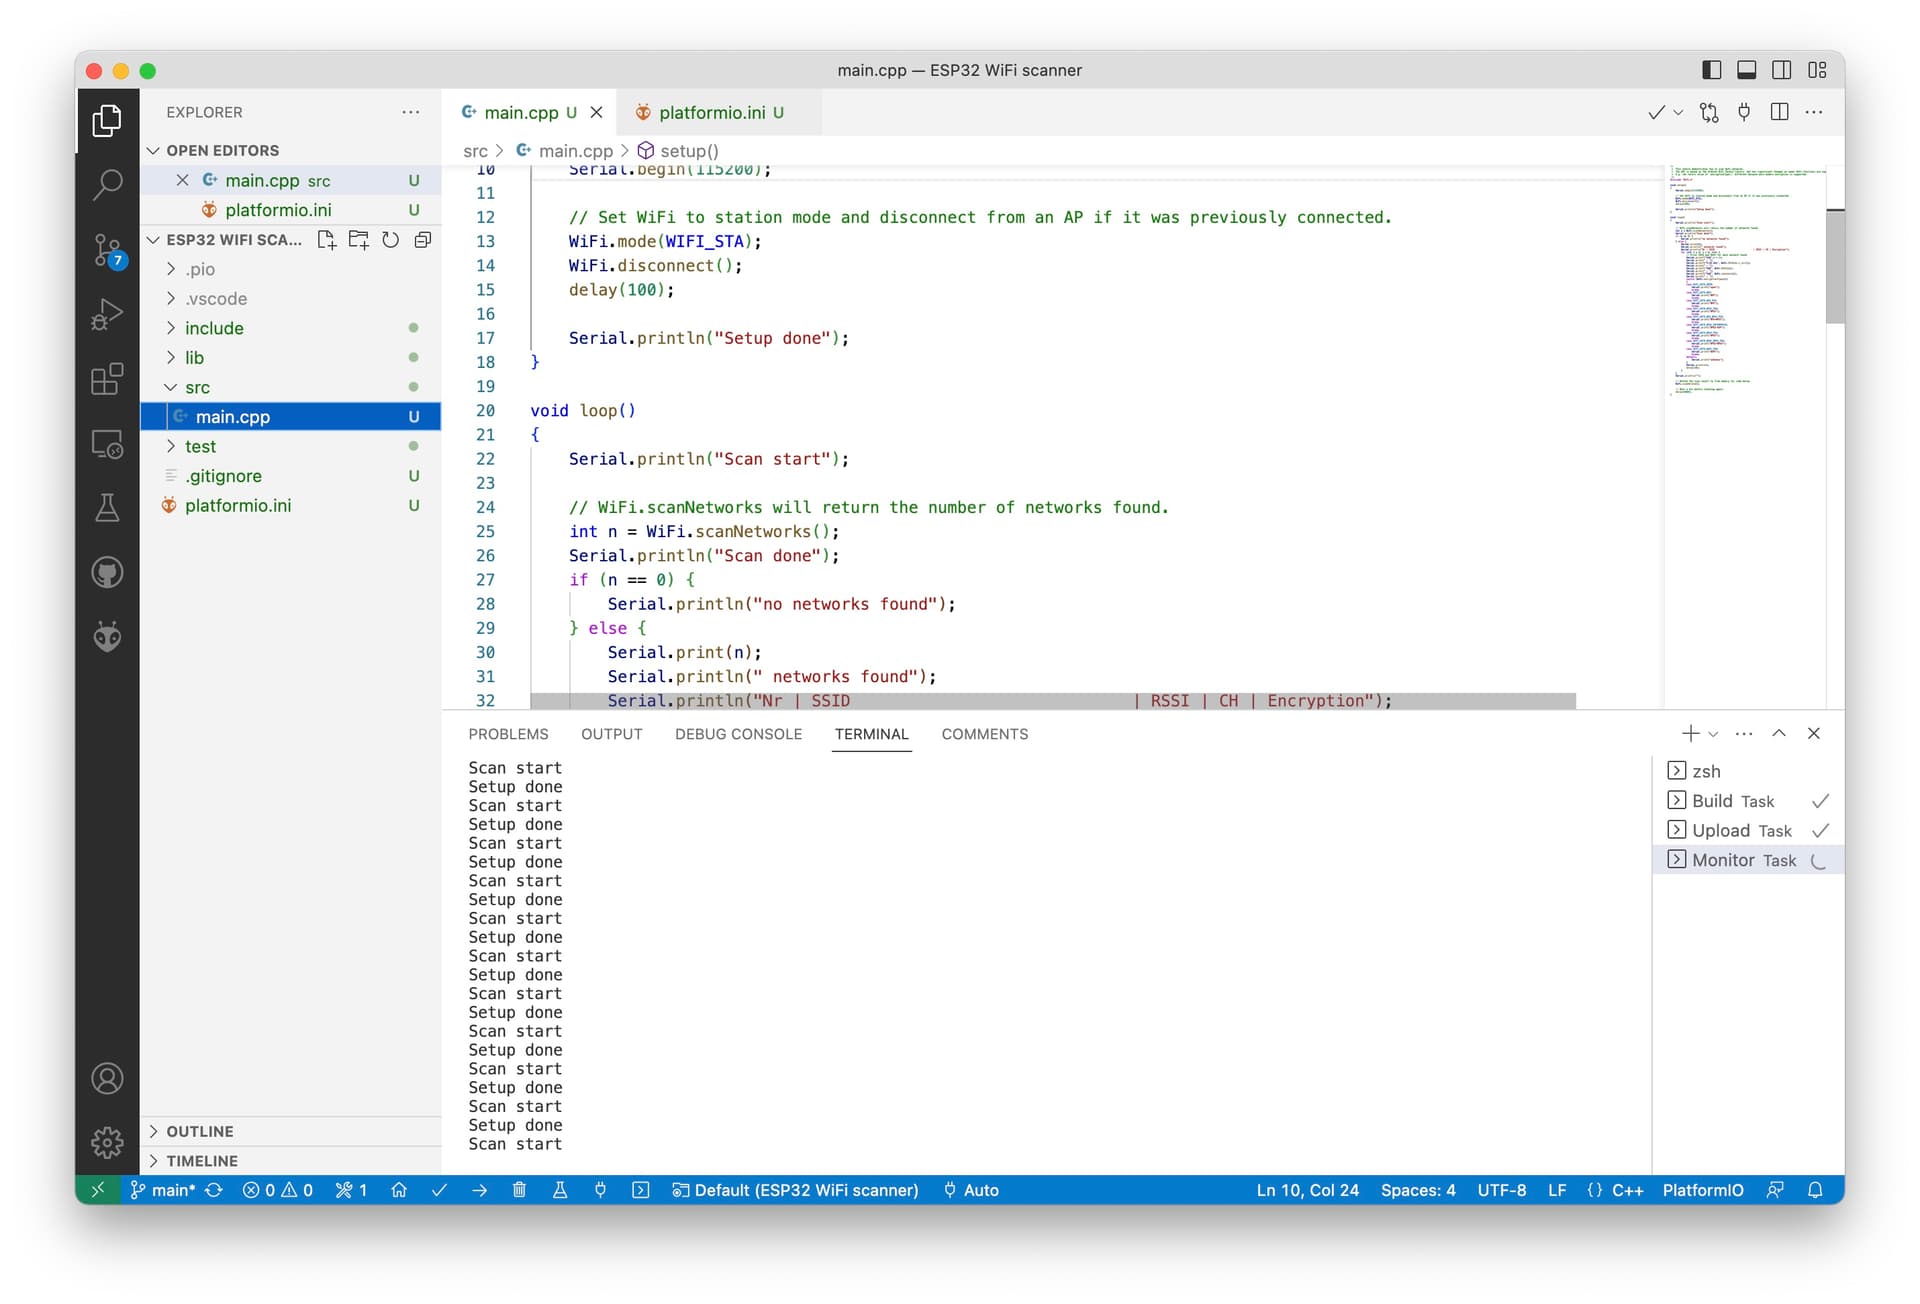The image size is (1920, 1304).
Task: Open Source Control view with 7 changes
Action: [107, 250]
